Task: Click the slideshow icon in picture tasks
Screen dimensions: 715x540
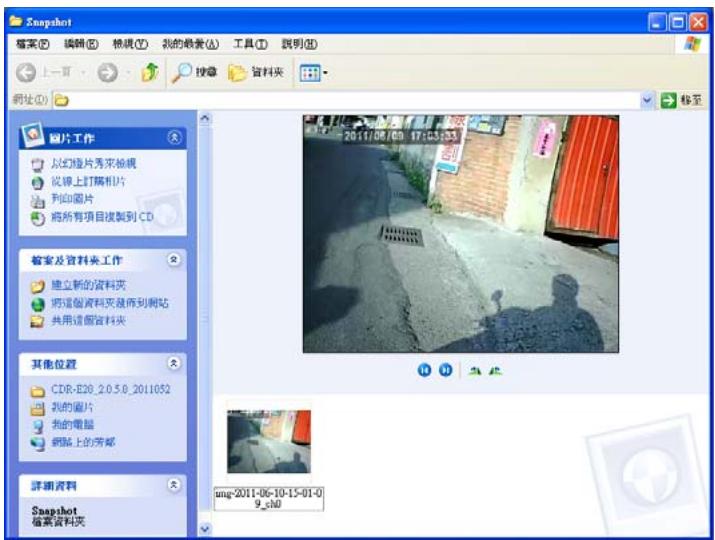Action: point(37,164)
